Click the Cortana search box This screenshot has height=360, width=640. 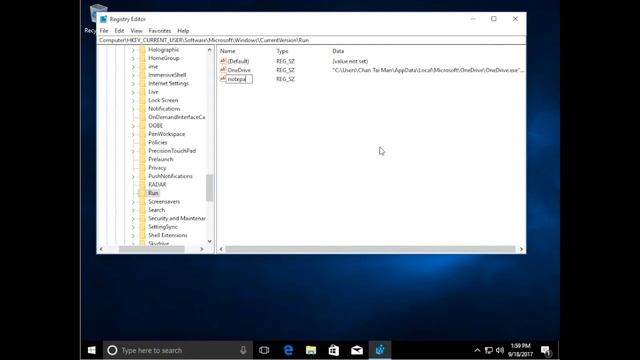178,350
